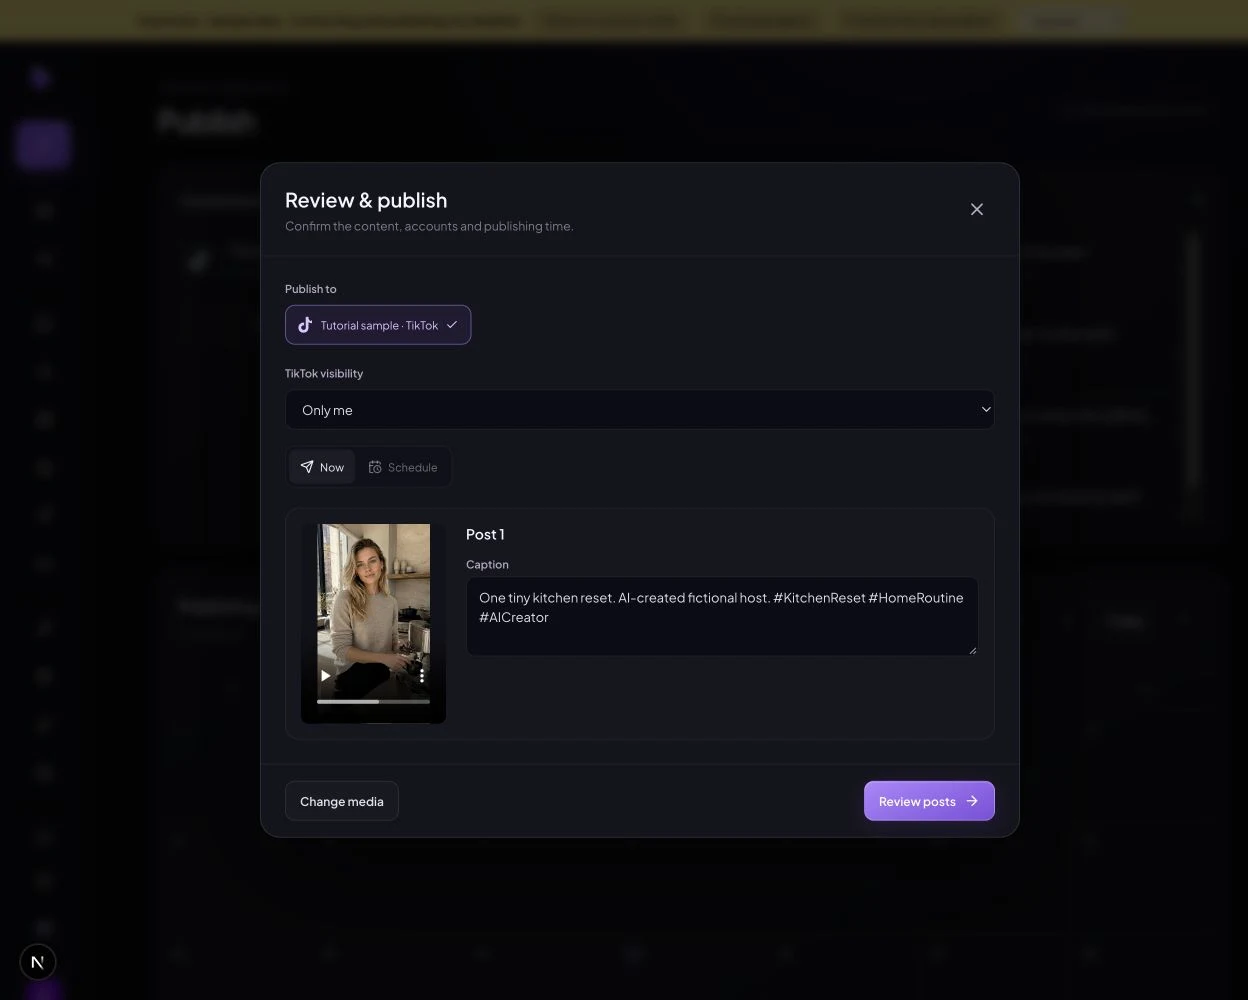
Task: Open the TikTok visibility dropdown showing Only me
Action: 640,410
